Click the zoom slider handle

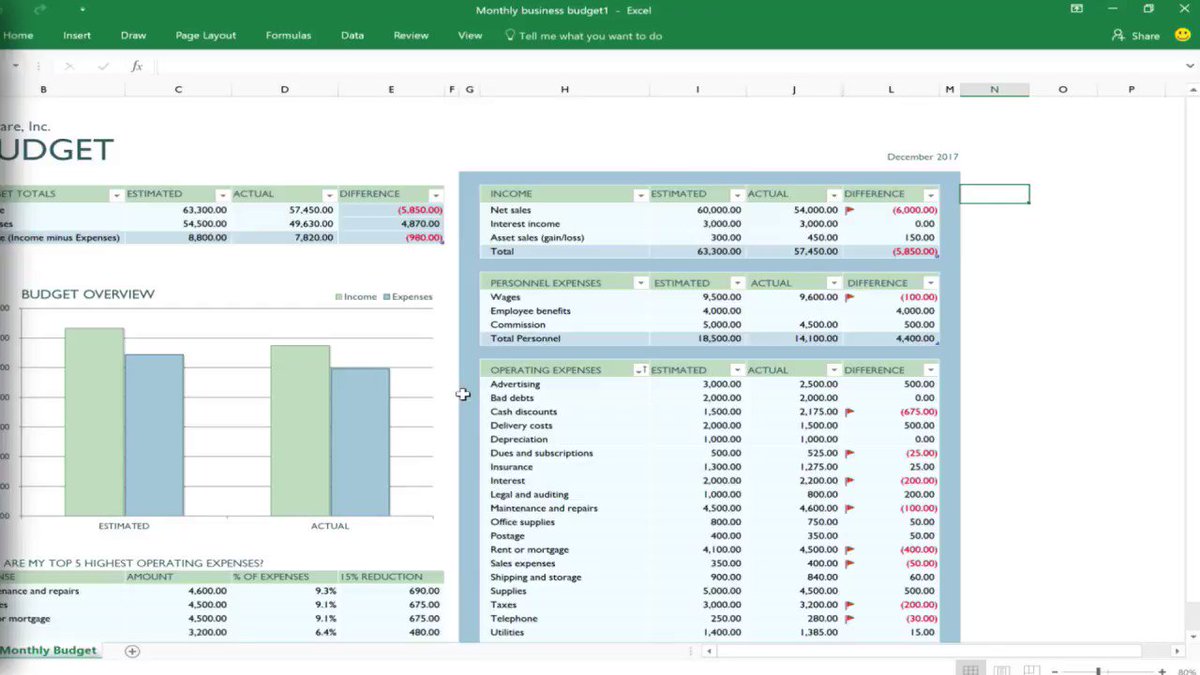click(1099, 671)
